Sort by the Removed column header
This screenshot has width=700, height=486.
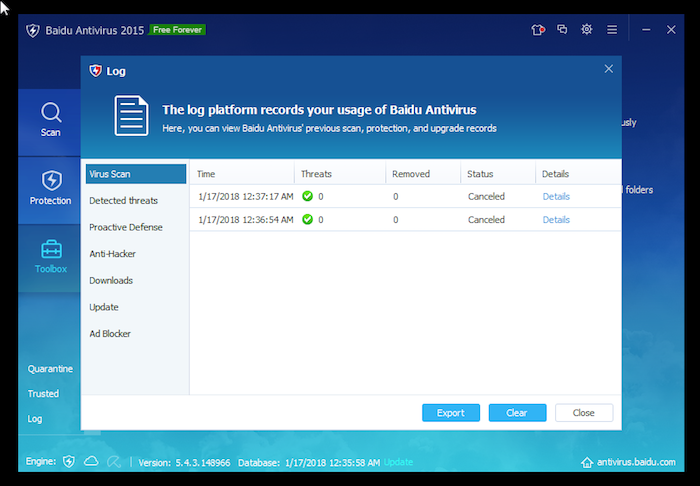[x=423, y=174]
